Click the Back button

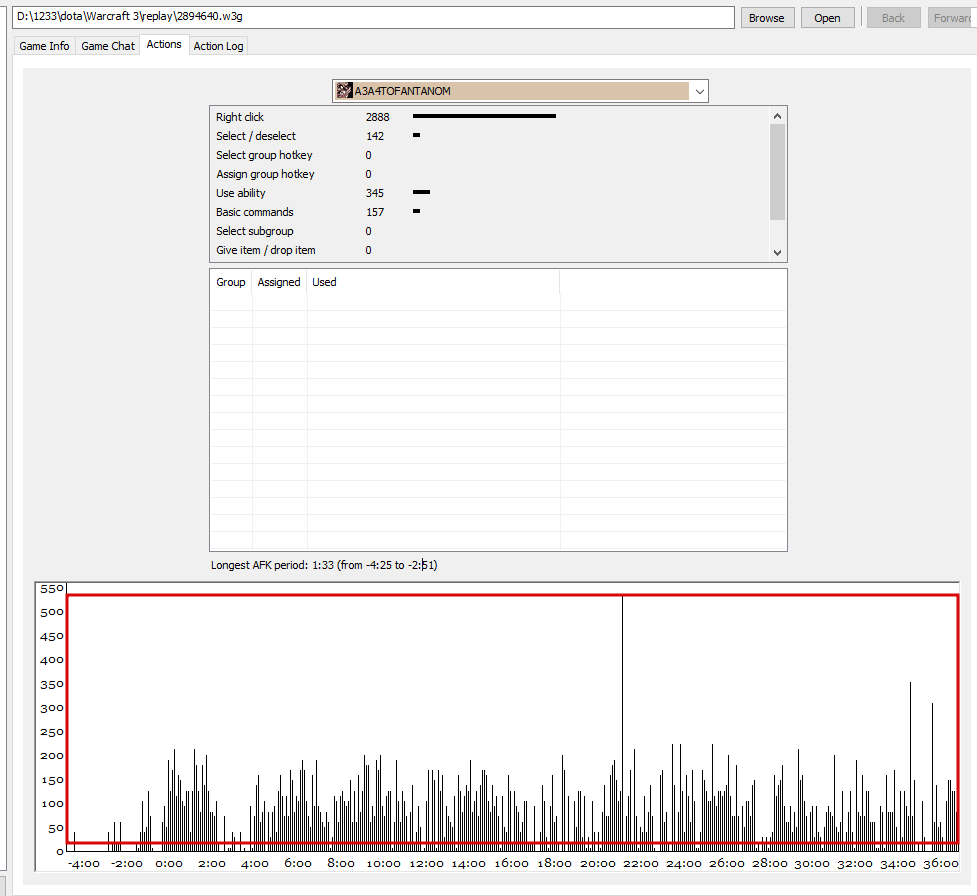893,17
